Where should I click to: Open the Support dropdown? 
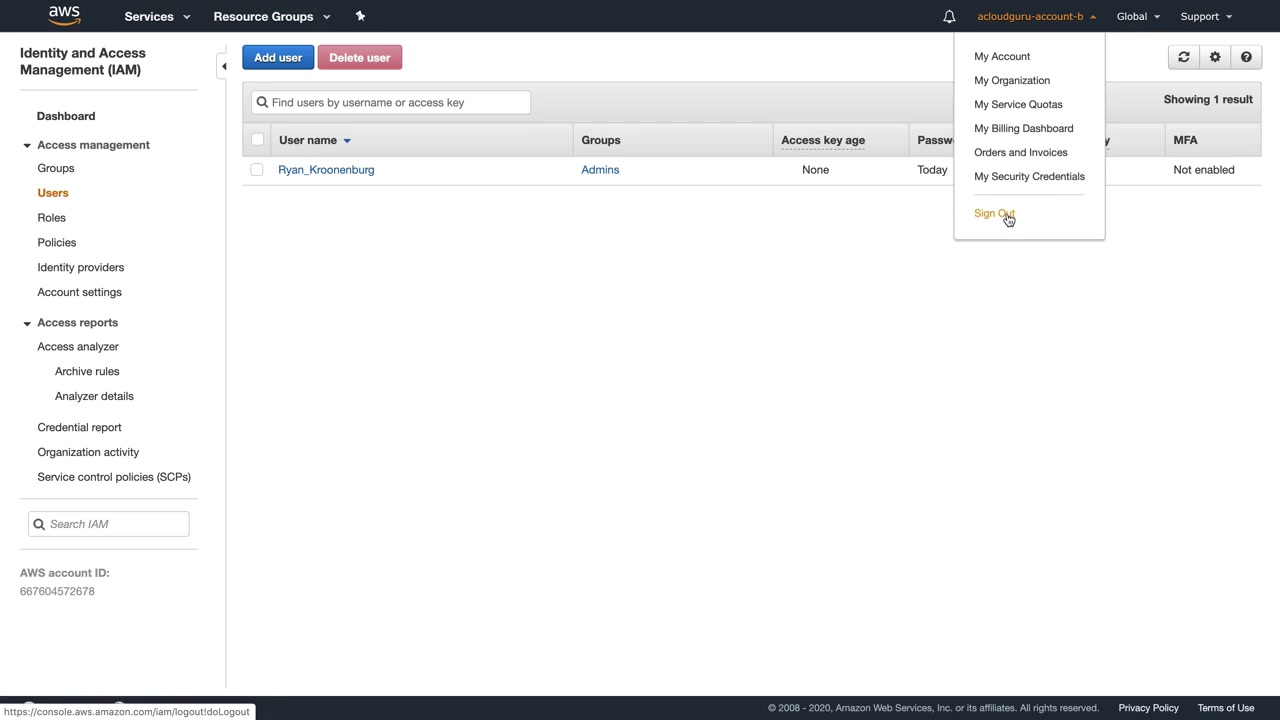point(1206,16)
